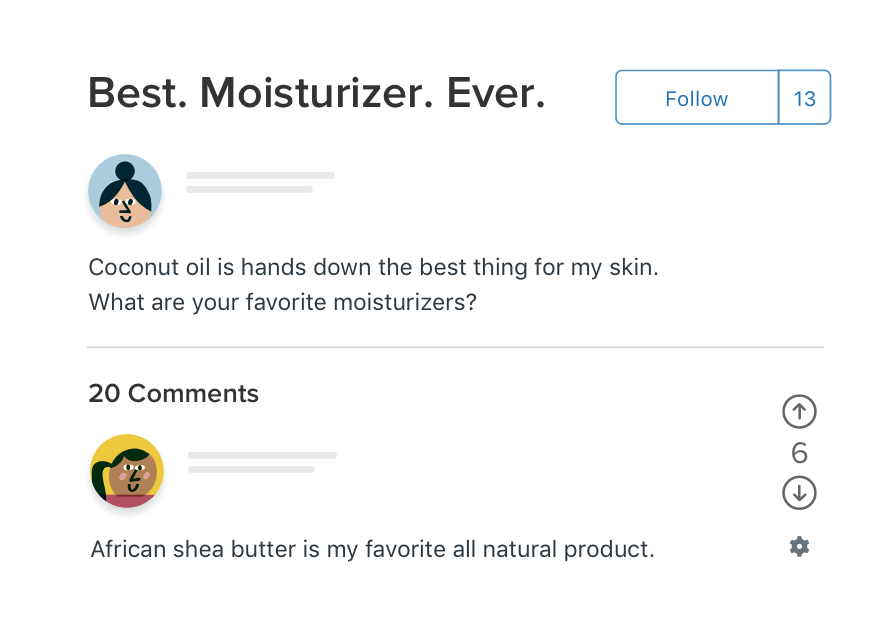
Task: Click the African shea butter comment text
Action: coord(372,550)
